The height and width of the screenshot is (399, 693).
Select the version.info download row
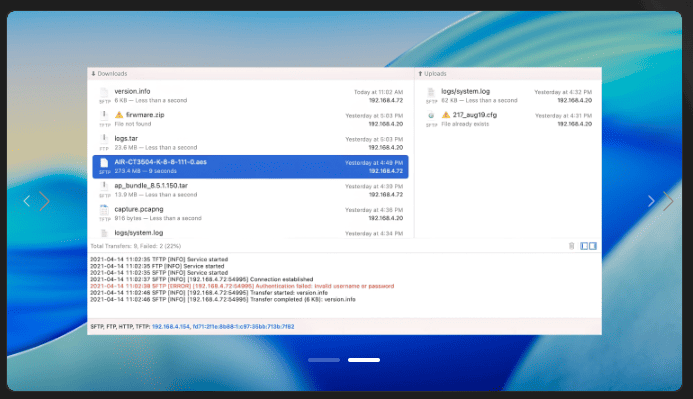[250, 96]
